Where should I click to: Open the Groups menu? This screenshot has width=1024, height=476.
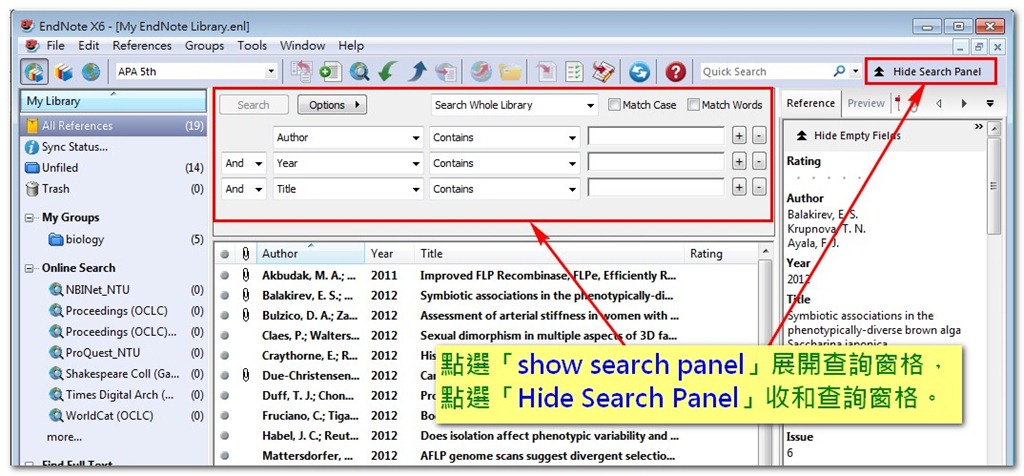tap(204, 46)
